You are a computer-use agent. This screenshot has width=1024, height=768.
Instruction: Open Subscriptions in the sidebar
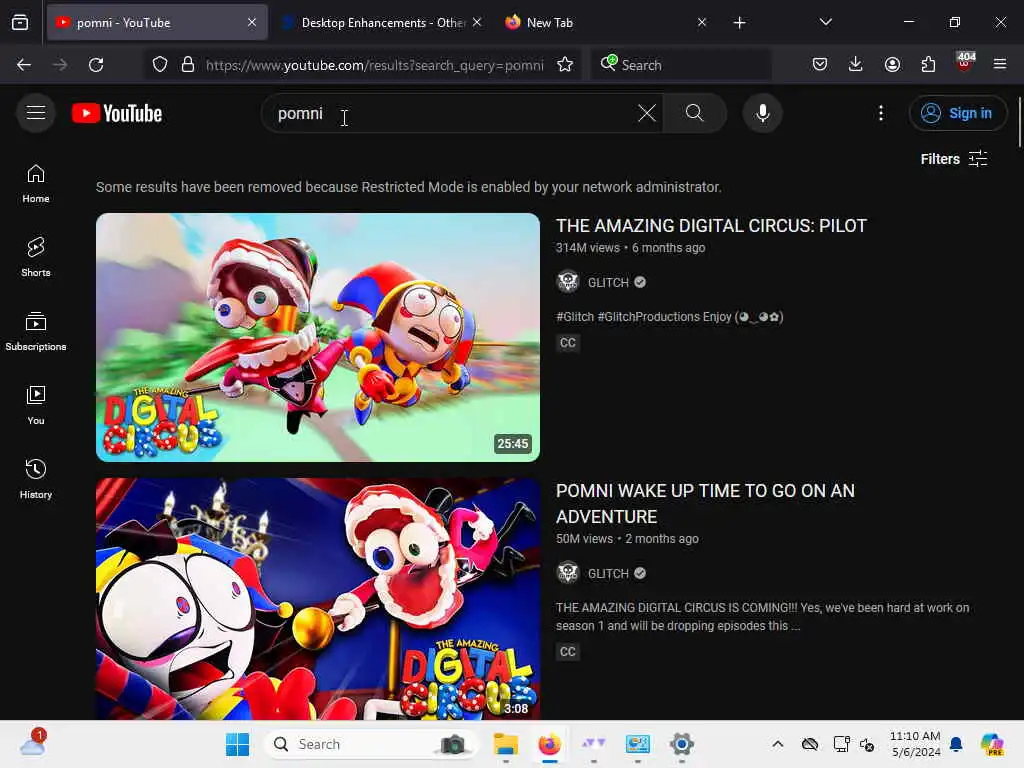[36, 332]
